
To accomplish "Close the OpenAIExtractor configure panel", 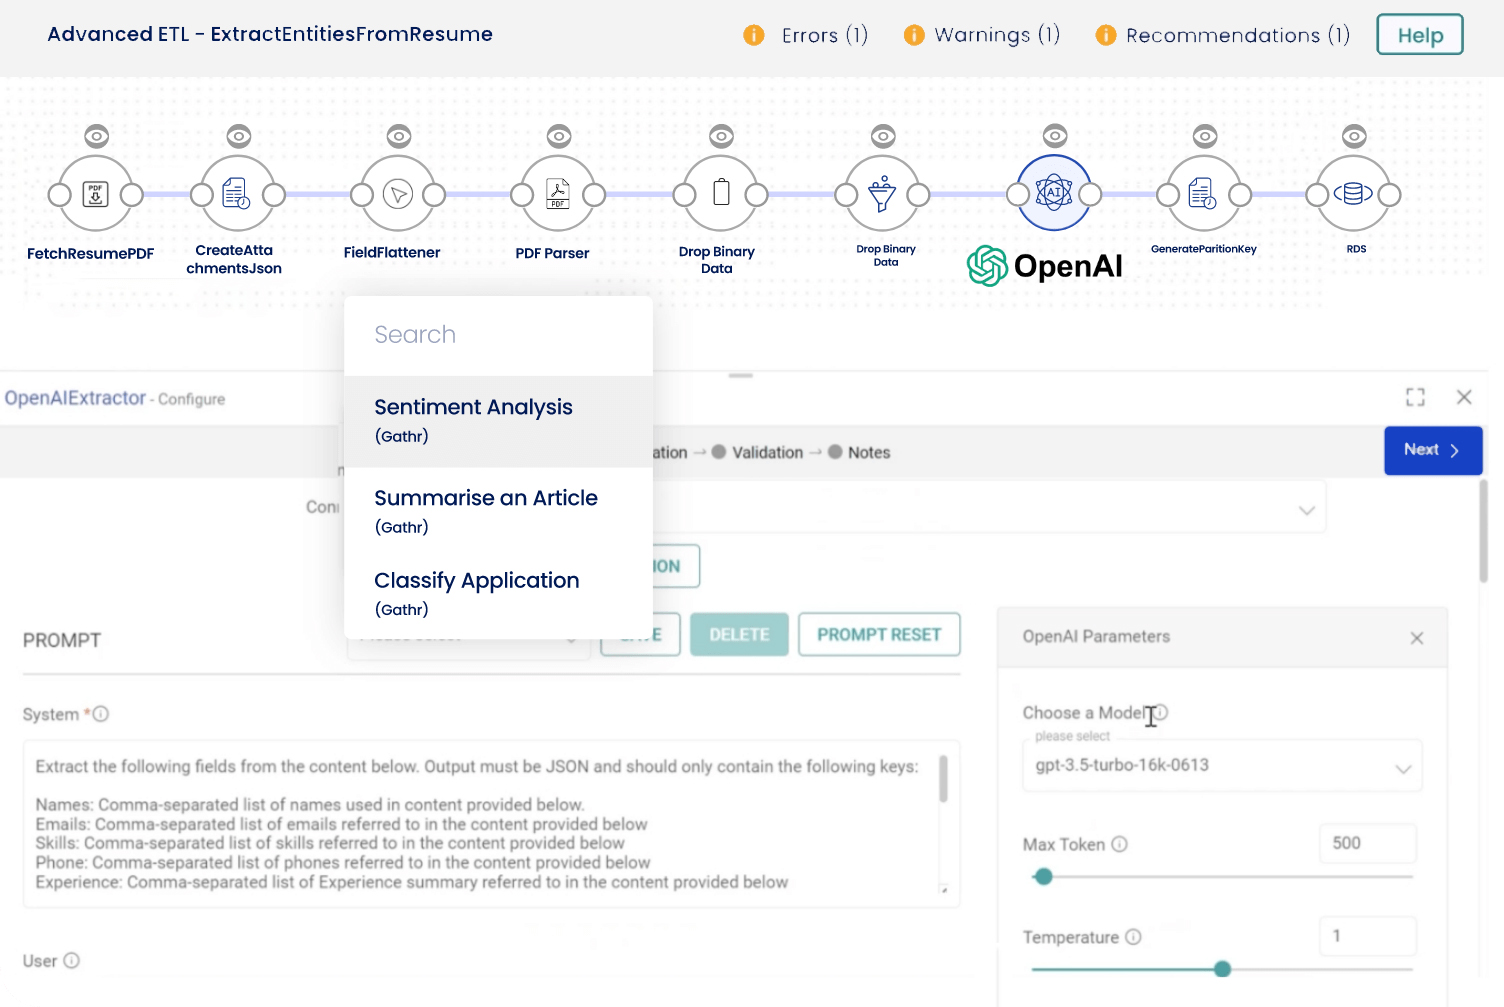I will point(1464,397).
